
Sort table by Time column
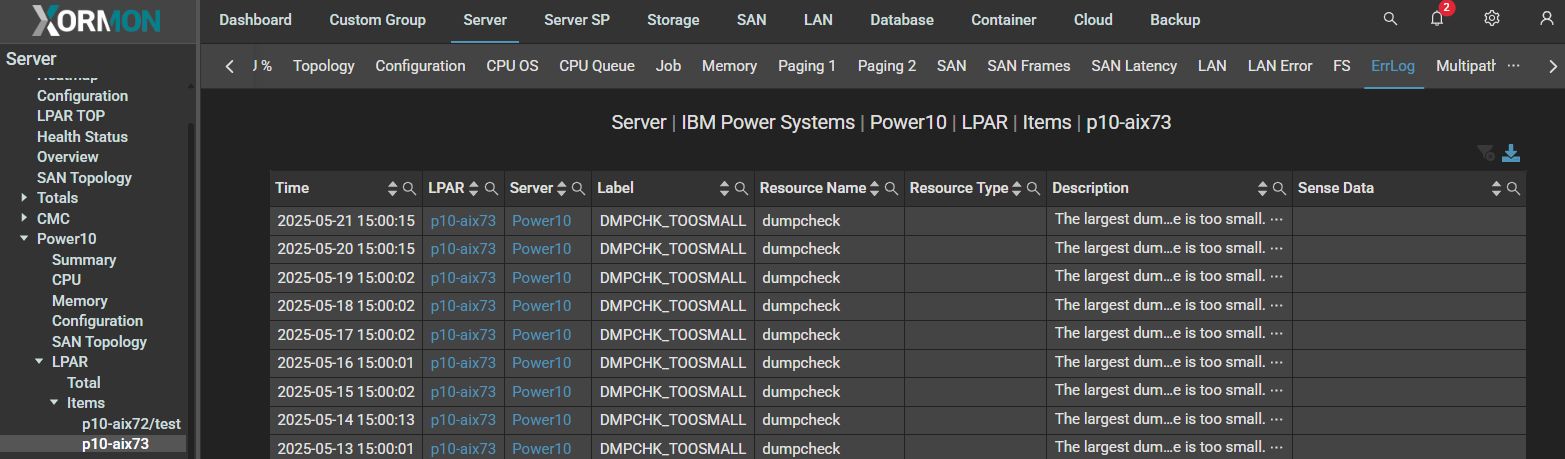tap(393, 188)
